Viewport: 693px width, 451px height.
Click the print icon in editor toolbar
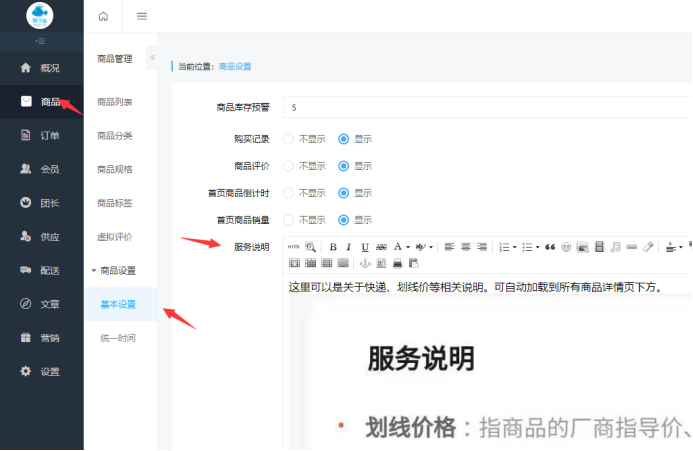(x=397, y=263)
